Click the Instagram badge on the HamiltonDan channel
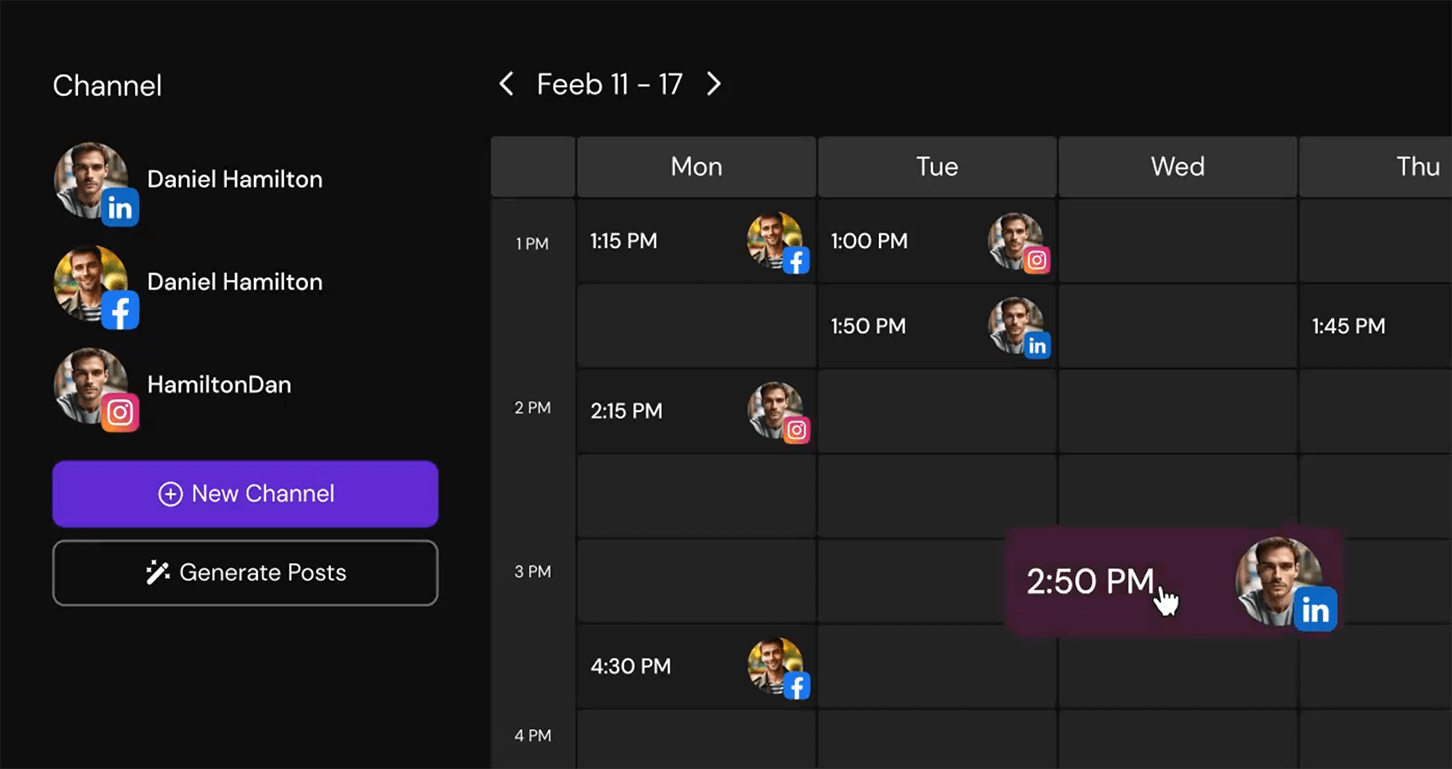The width and height of the screenshot is (1452, 769). click(x=120, y=413)
